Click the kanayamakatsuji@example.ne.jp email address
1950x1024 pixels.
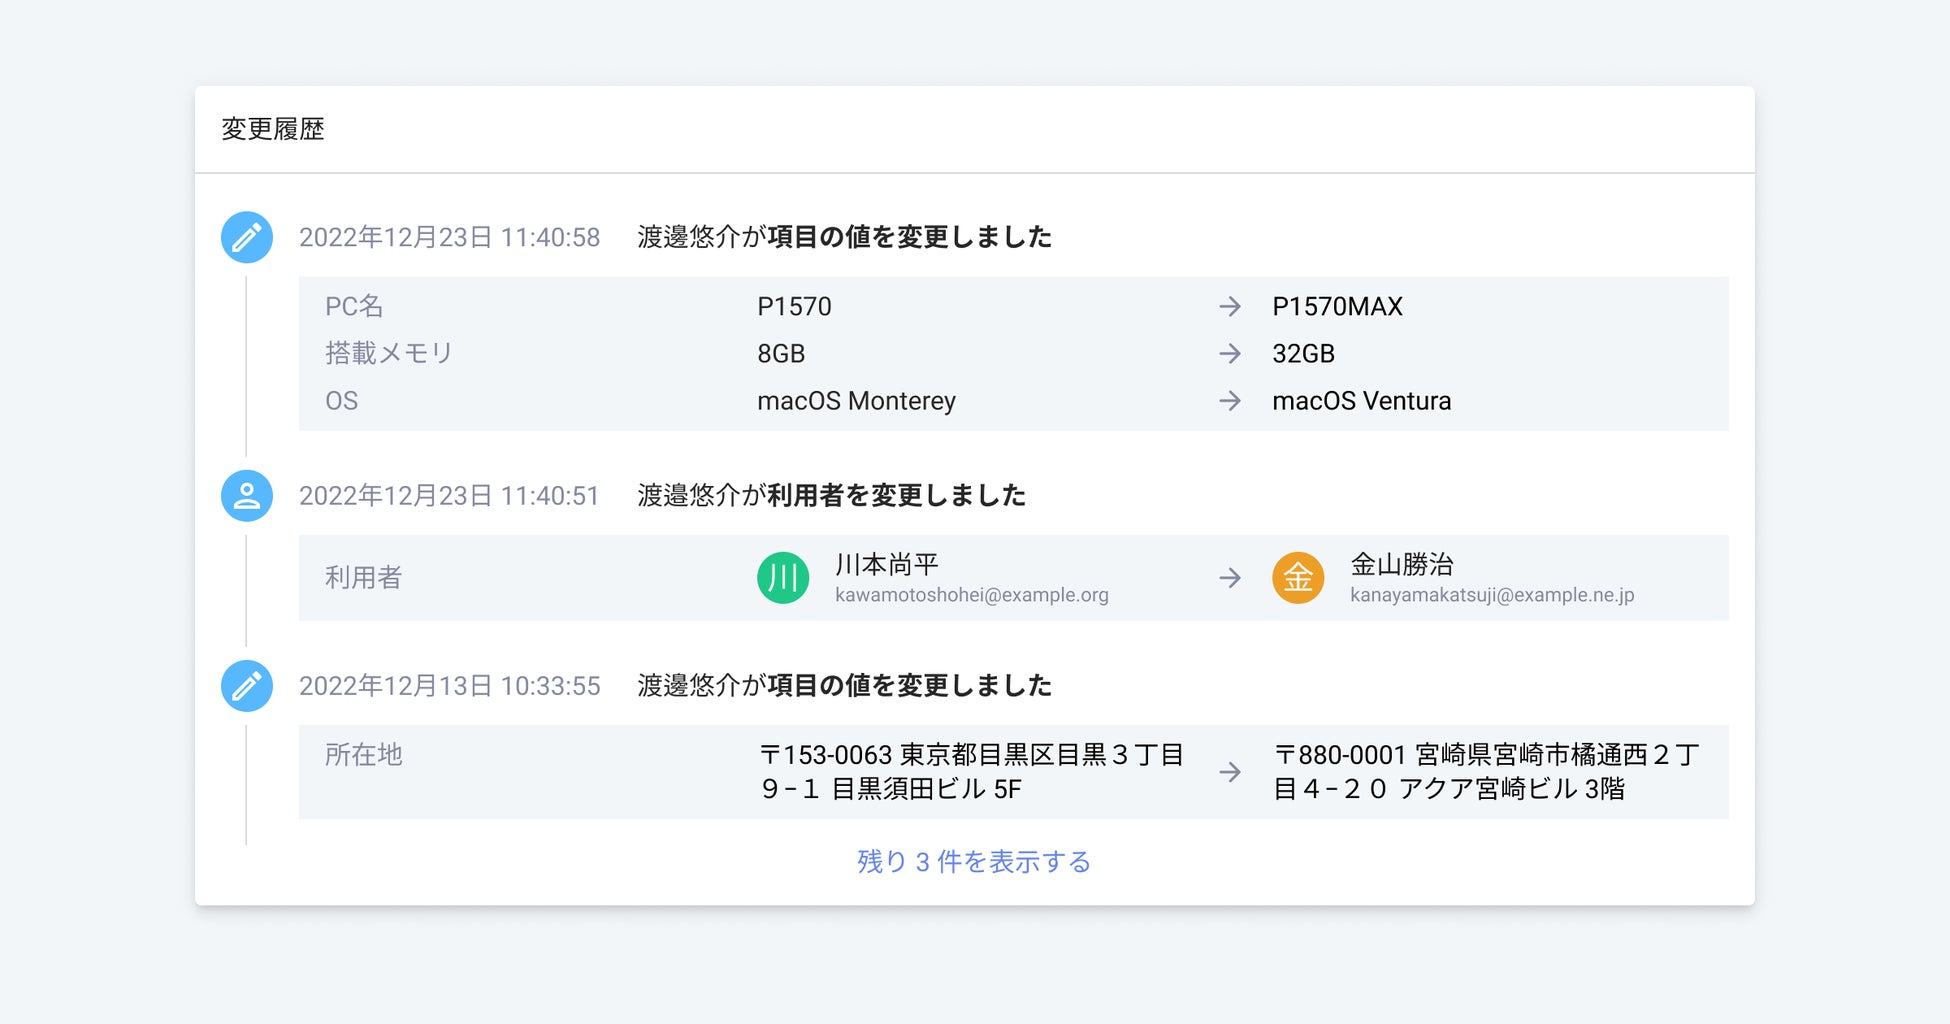tap(1492, 595)
